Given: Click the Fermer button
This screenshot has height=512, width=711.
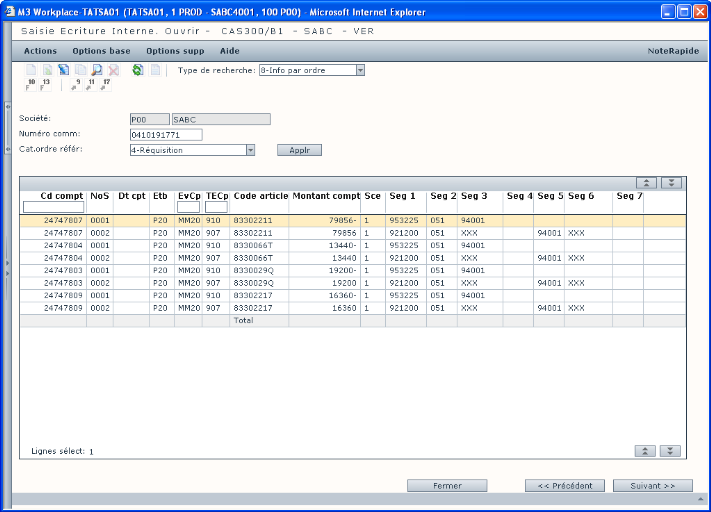Looking at the screenshot, I should 447,486.
